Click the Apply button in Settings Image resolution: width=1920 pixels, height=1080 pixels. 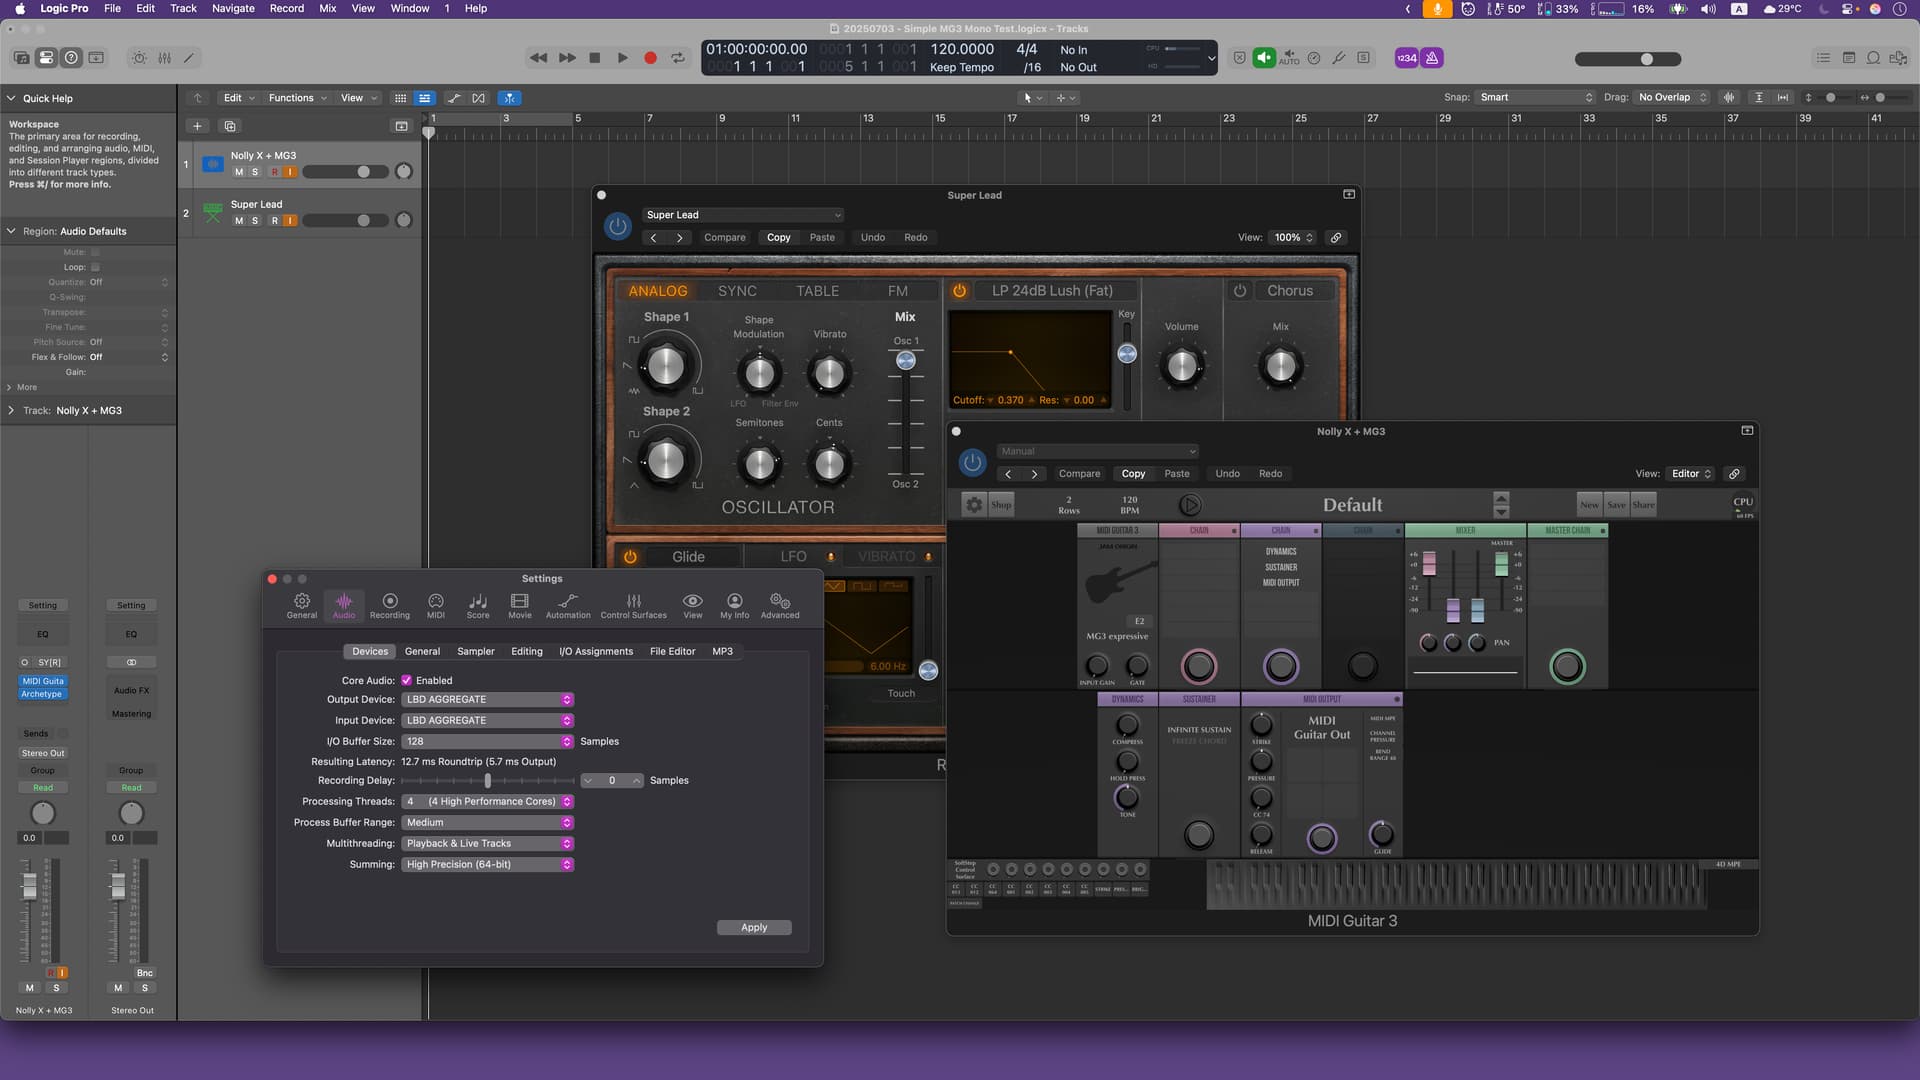pos(754,928)
